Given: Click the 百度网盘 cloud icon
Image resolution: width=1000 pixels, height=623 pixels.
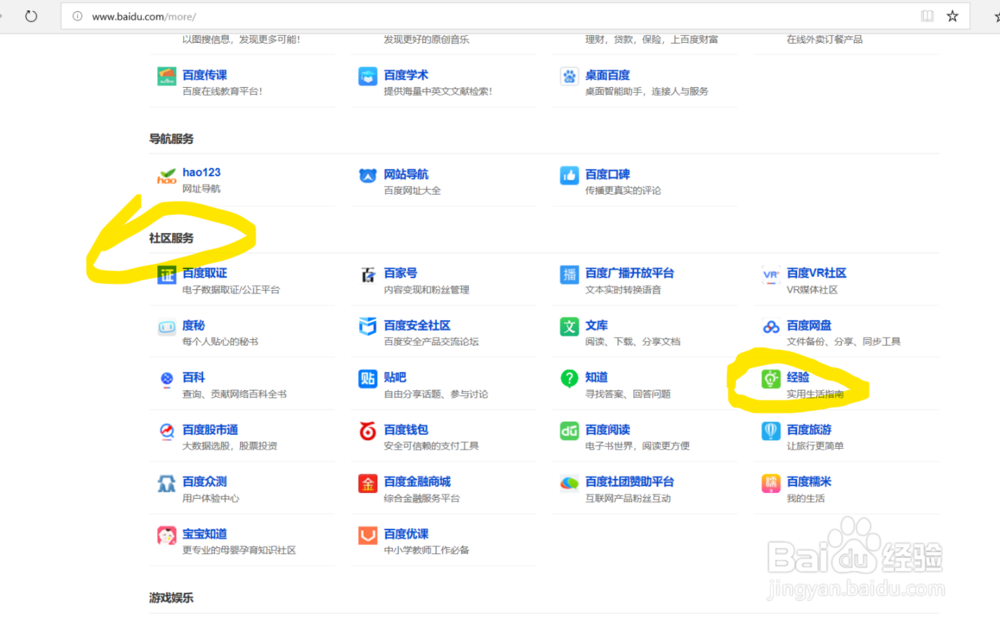Looking at the screenshot, I should [x=770, y=327].
